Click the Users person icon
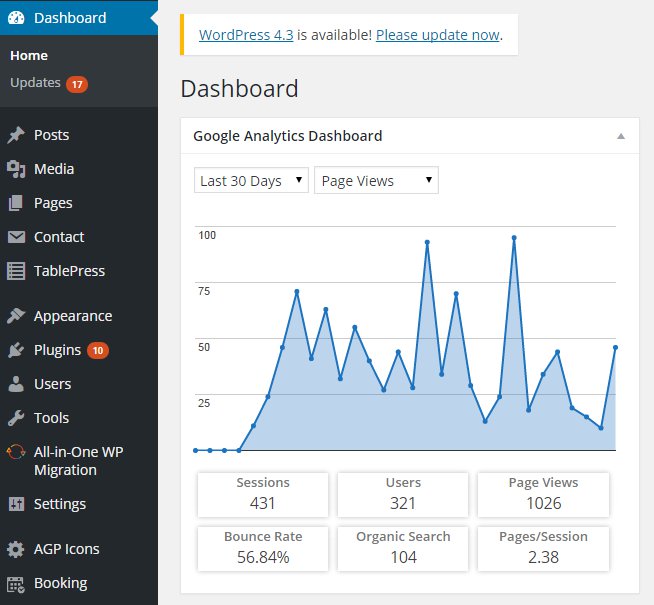Image resolution: width=654 pixels, height=605 pixels. pos(16,384)
